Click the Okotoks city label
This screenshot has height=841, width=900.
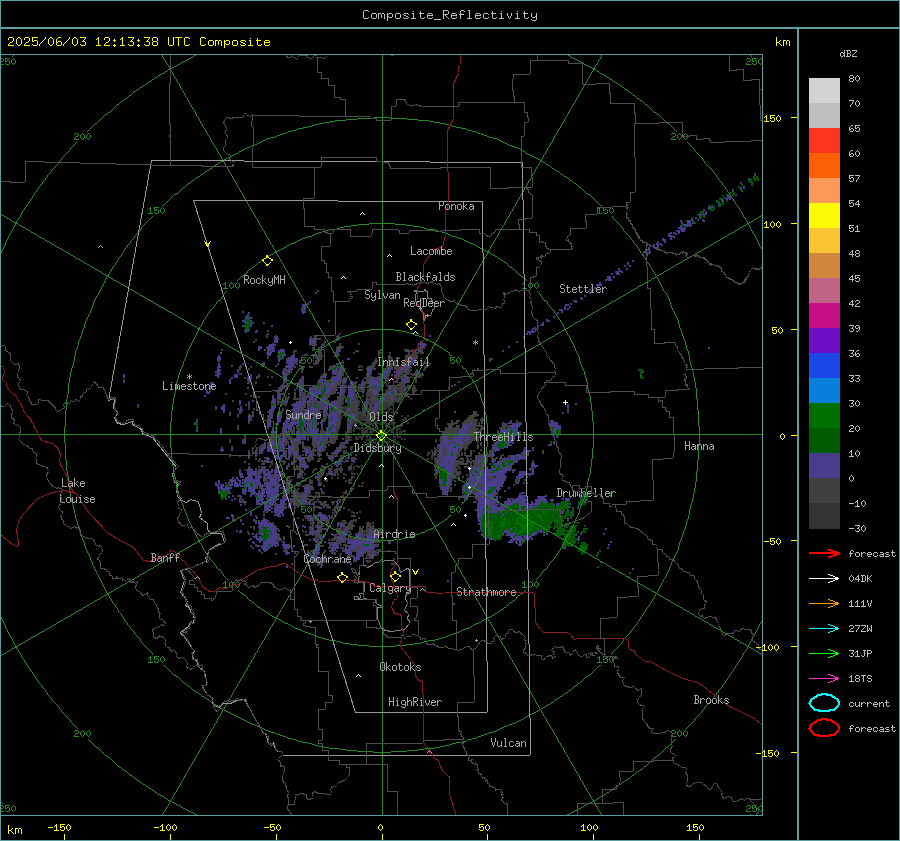(x=400, y=667)
